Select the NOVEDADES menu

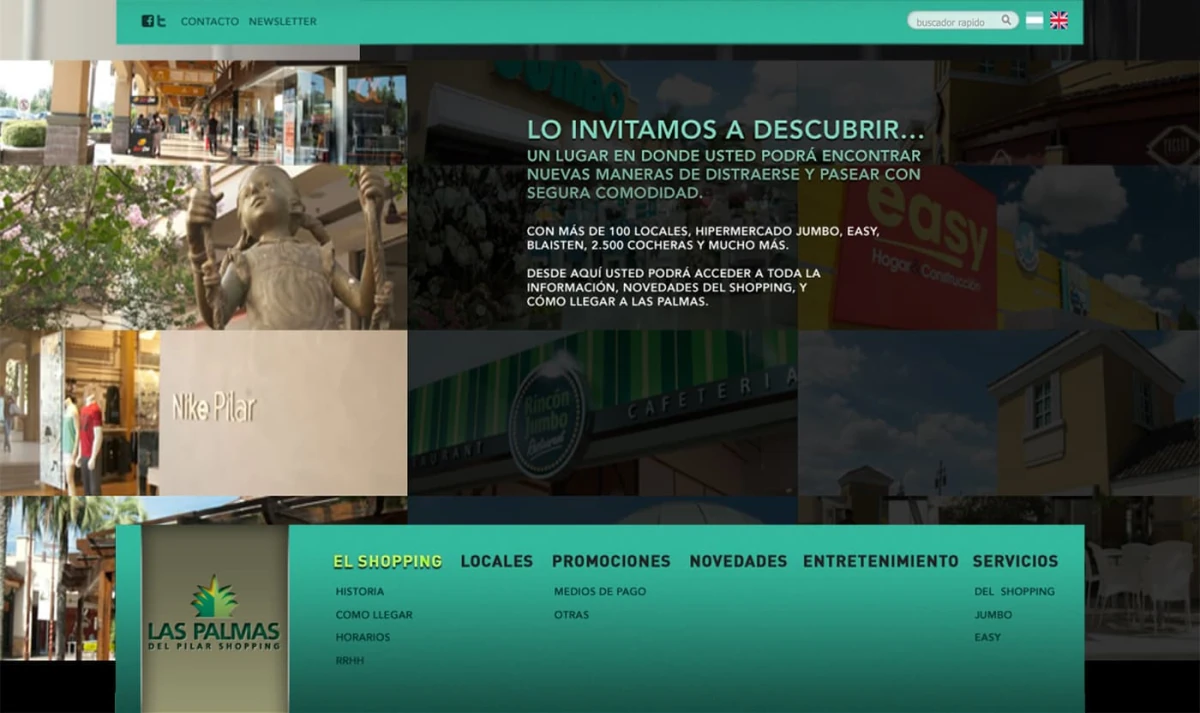point(738,562)
